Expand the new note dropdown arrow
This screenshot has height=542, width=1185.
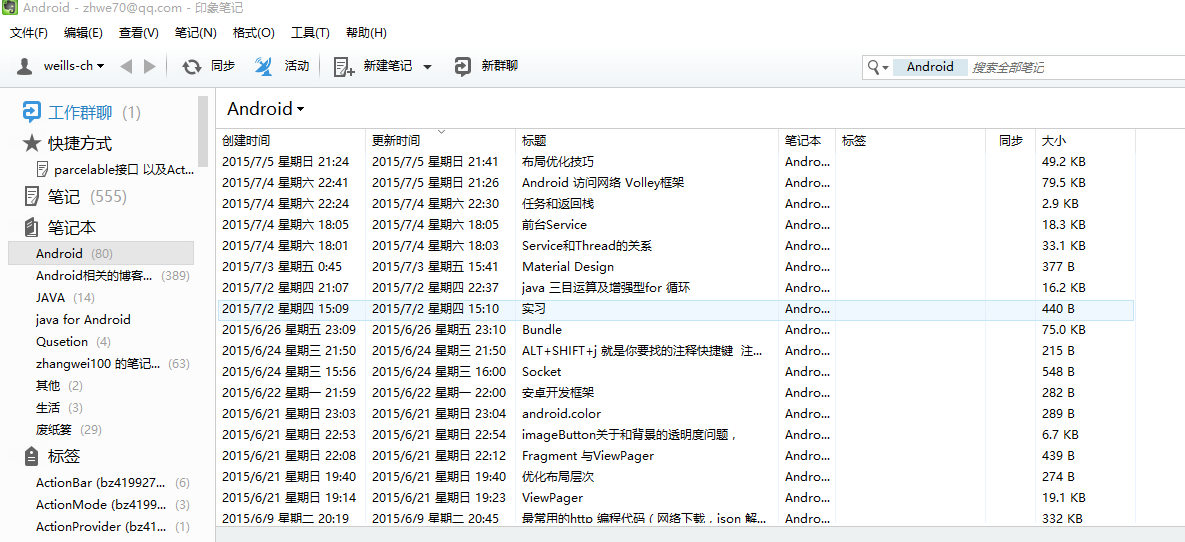(x=427, y=67)
